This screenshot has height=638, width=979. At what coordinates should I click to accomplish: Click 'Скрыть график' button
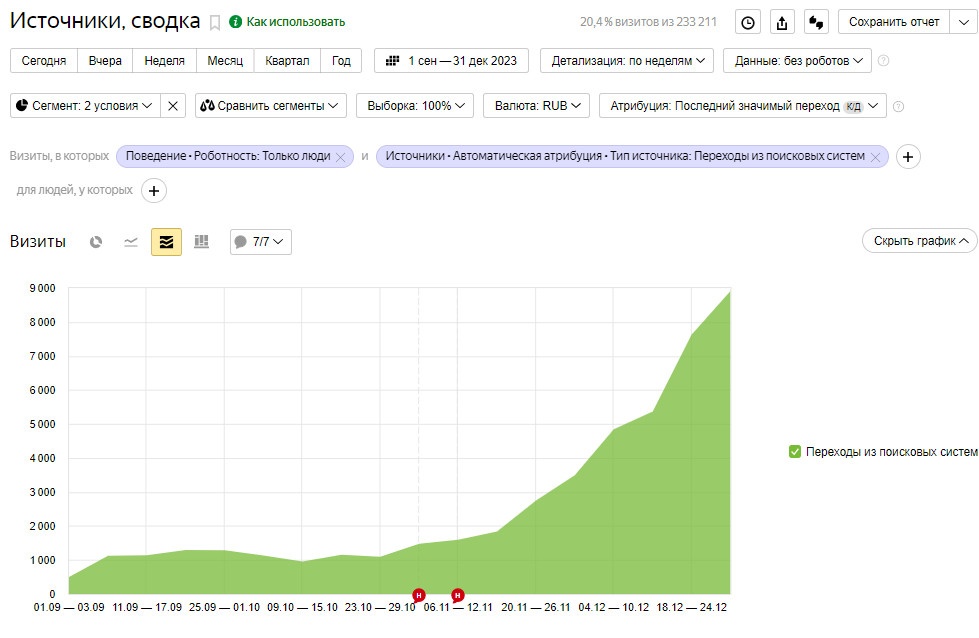[x=920, y=241]
